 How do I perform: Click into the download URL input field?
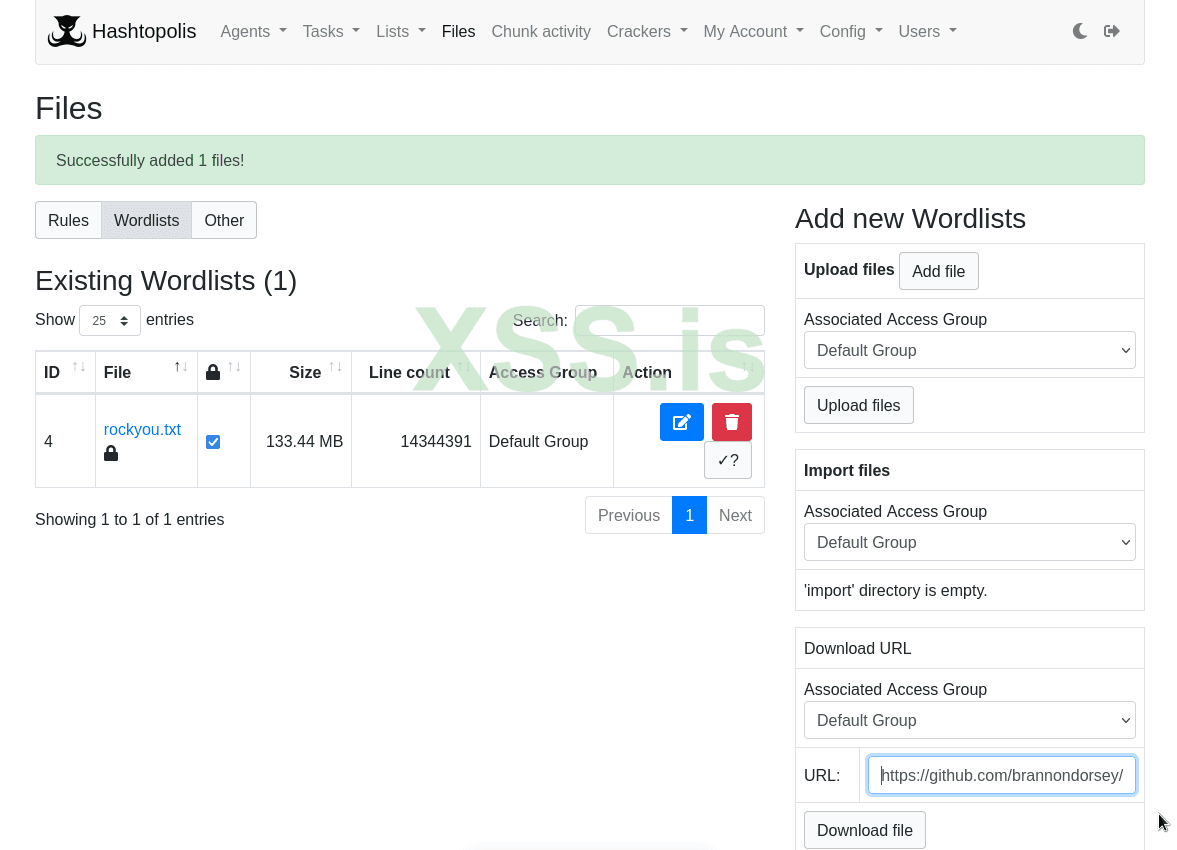[1001, 776]
